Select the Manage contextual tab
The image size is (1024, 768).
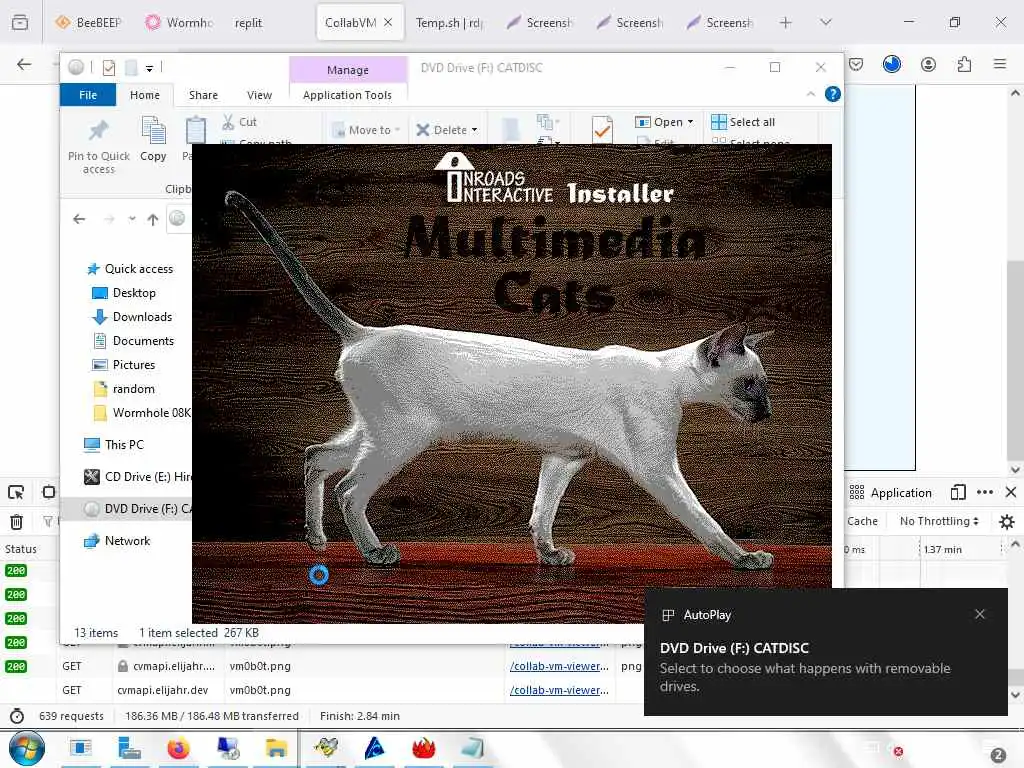347,69
